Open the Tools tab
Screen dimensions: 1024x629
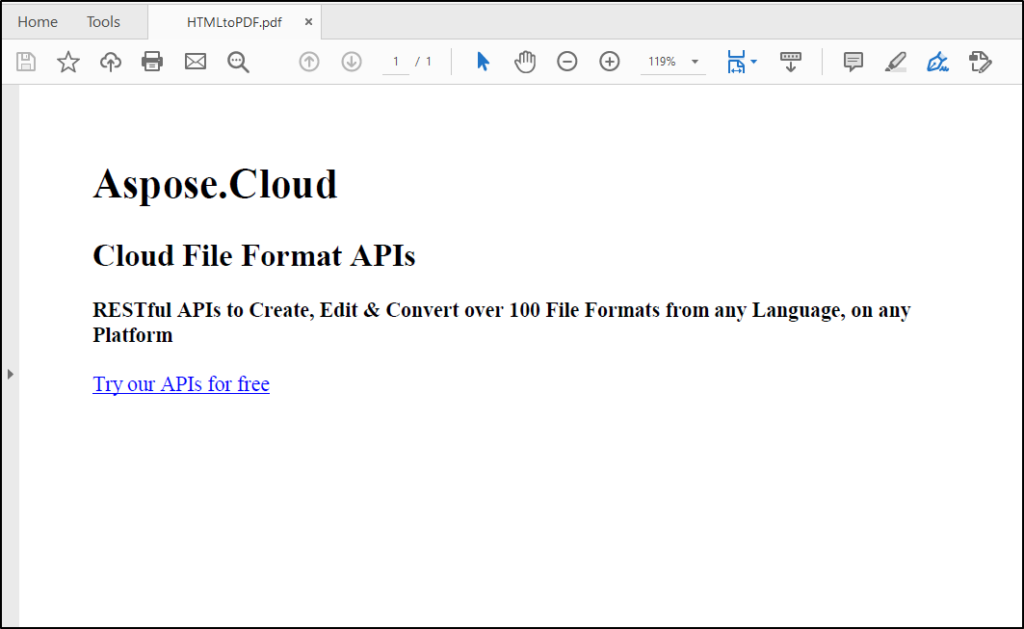103,22
